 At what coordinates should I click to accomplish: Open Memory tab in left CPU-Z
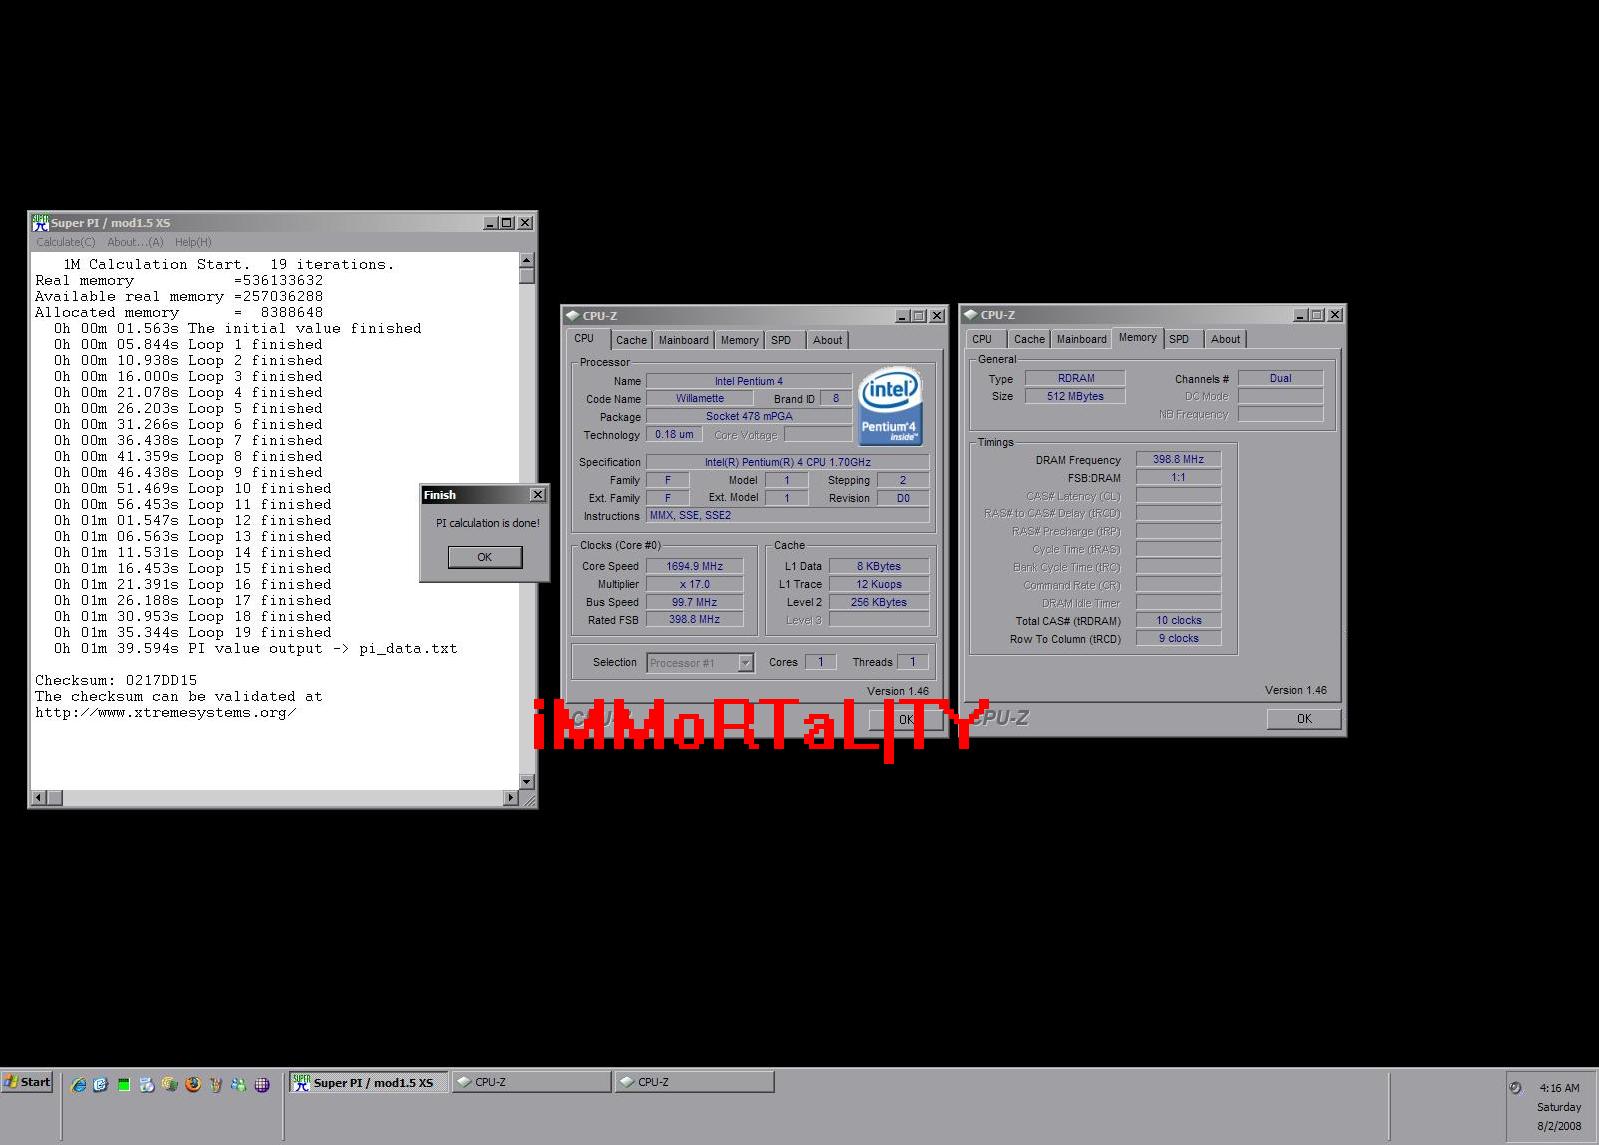[739, 340]
